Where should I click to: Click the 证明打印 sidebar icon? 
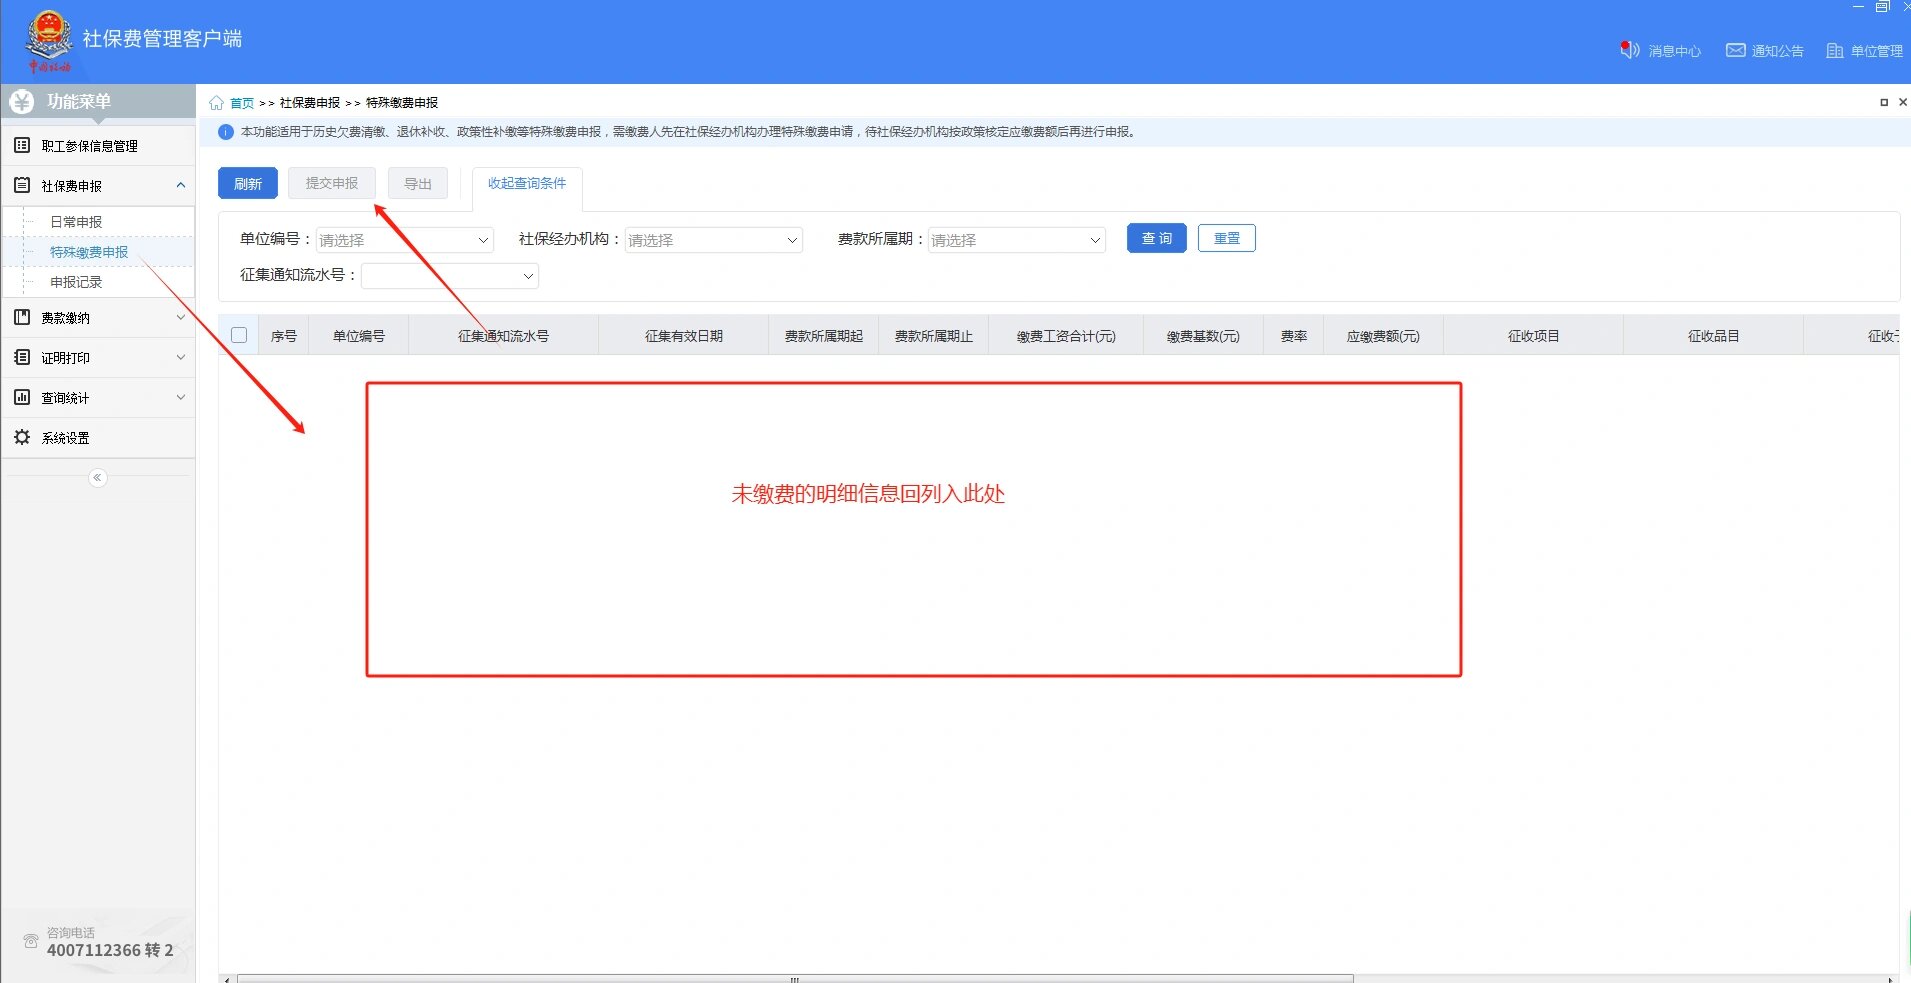pyautogui.click(x=22, y=358)
